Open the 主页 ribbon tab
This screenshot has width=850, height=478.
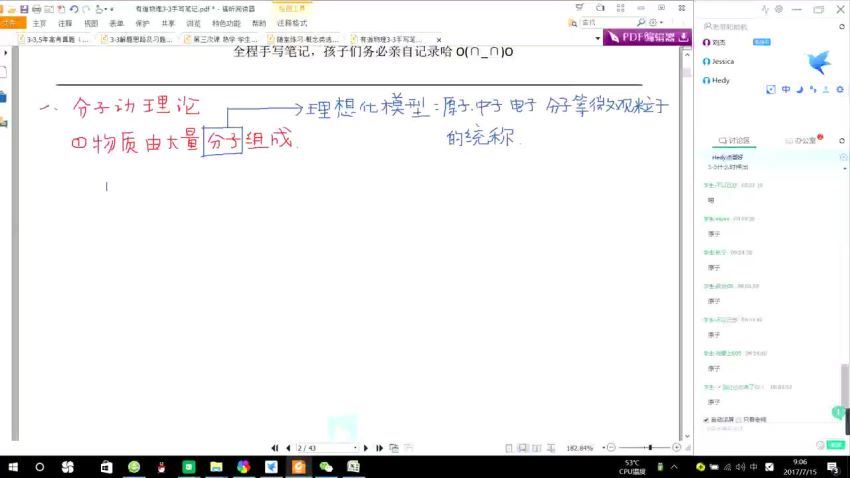click(x=40, y=23)
